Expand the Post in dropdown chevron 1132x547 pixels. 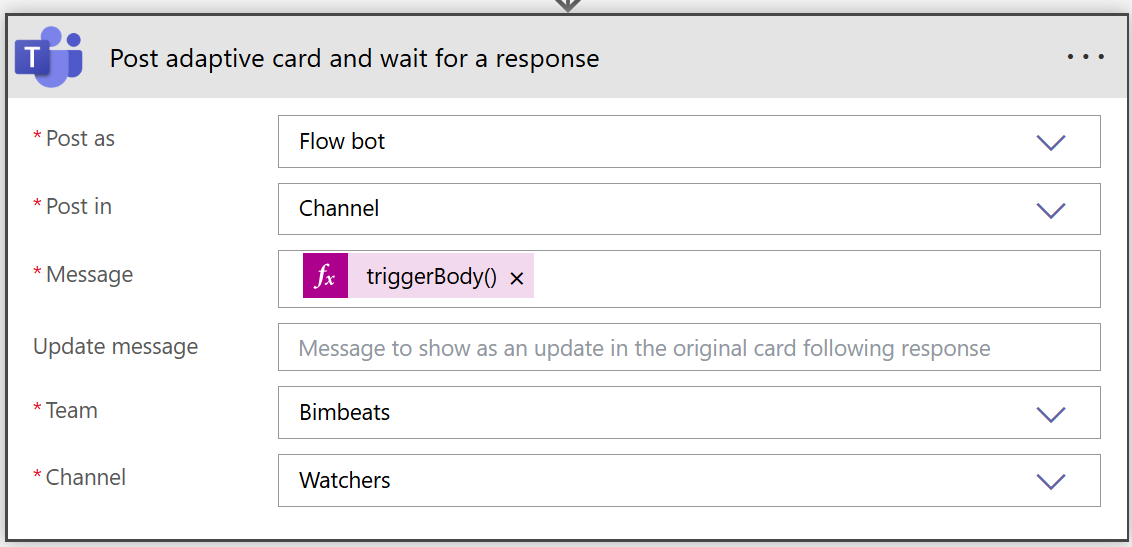pyautogui.click(x=1050, y=210)
